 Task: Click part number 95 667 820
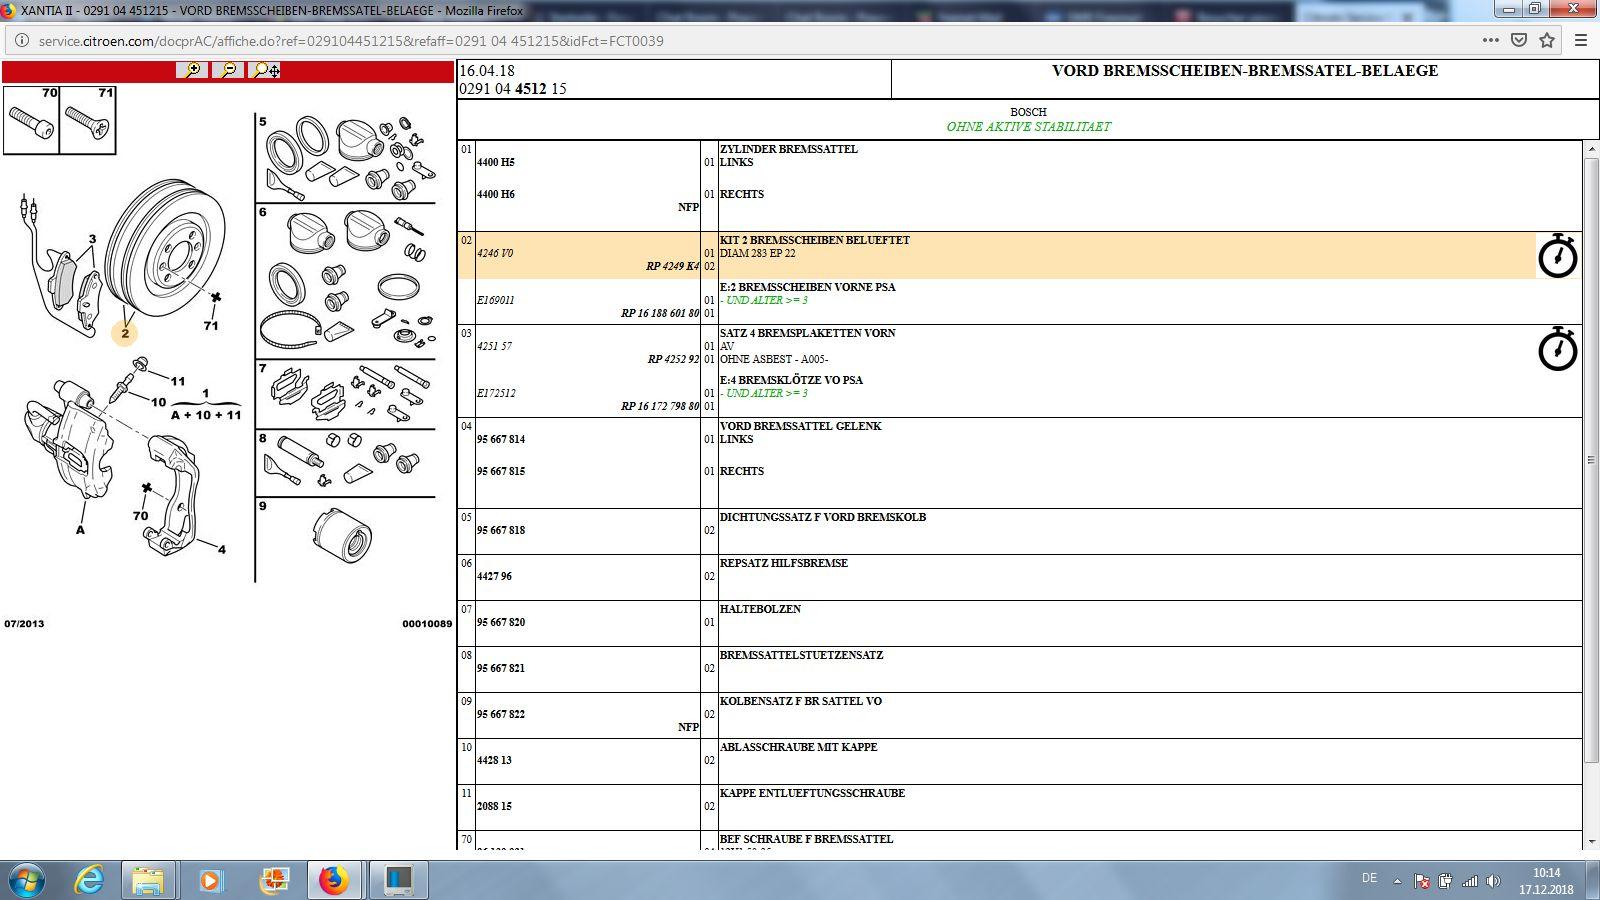[501, 622]
